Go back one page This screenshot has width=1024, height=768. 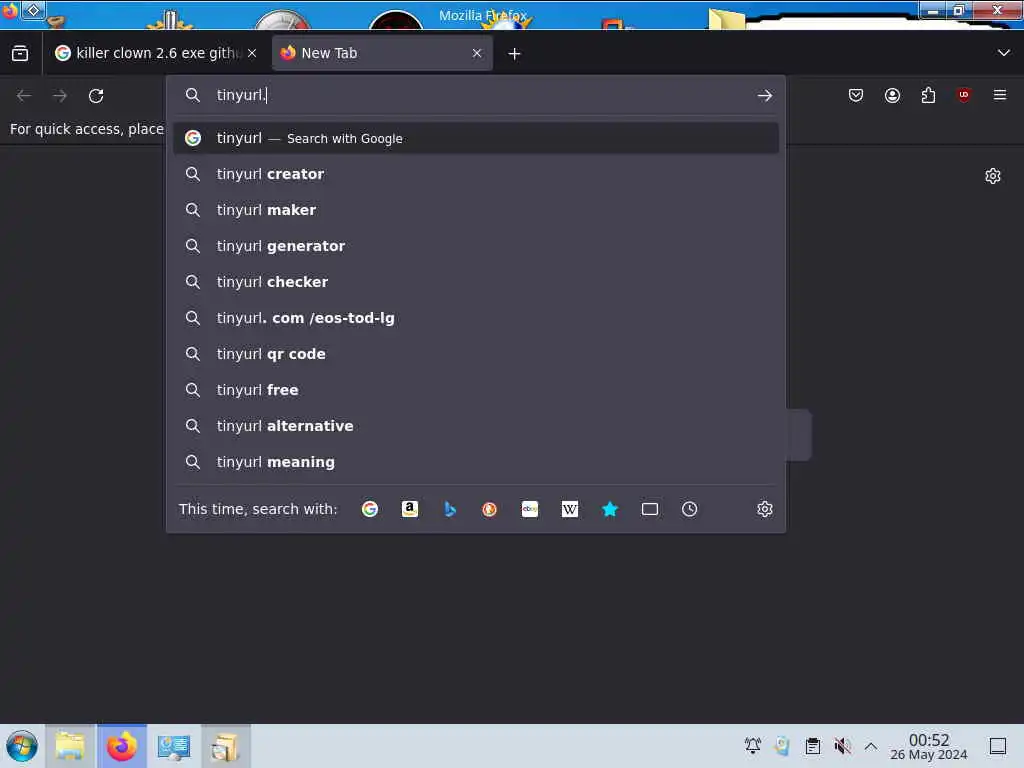[24, 96]
